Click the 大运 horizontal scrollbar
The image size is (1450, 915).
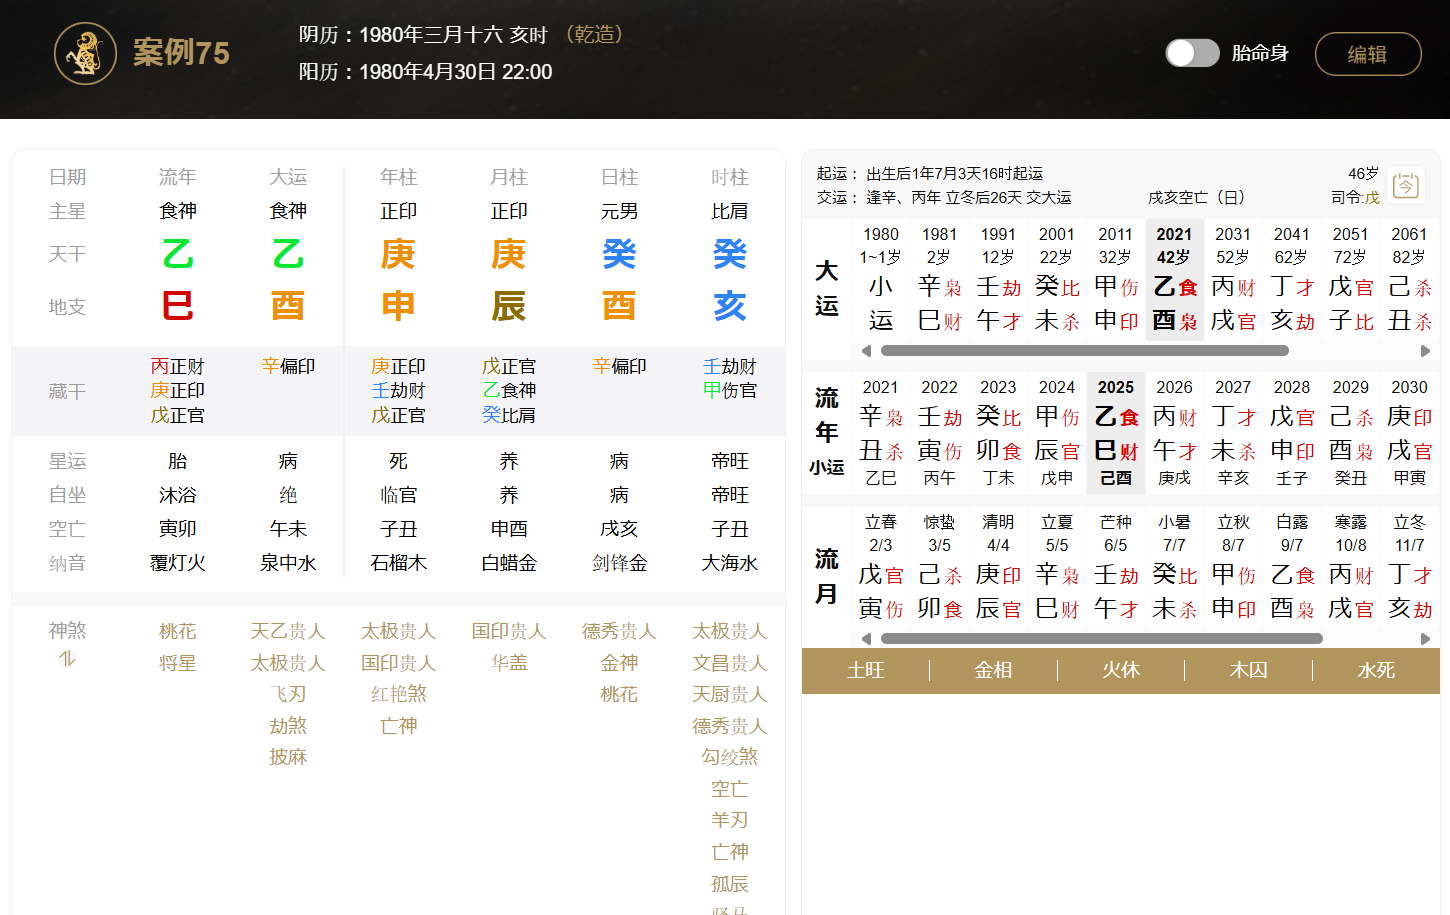pyautogui.click(x=1084, y=351)
